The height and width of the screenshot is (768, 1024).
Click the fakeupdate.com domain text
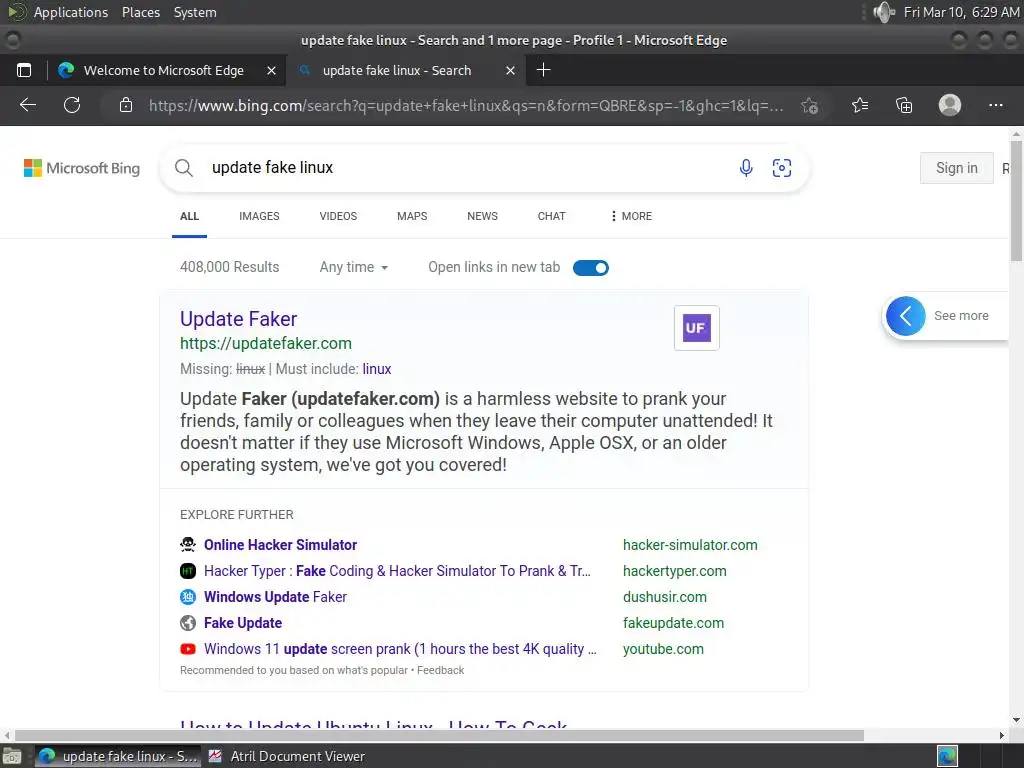point(673,623)
